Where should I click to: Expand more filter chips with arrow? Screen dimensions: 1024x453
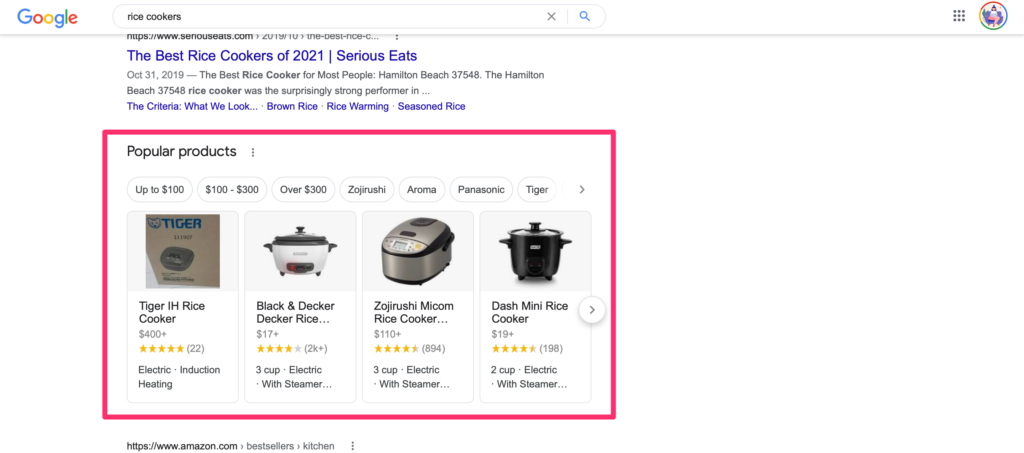point(582,189)
